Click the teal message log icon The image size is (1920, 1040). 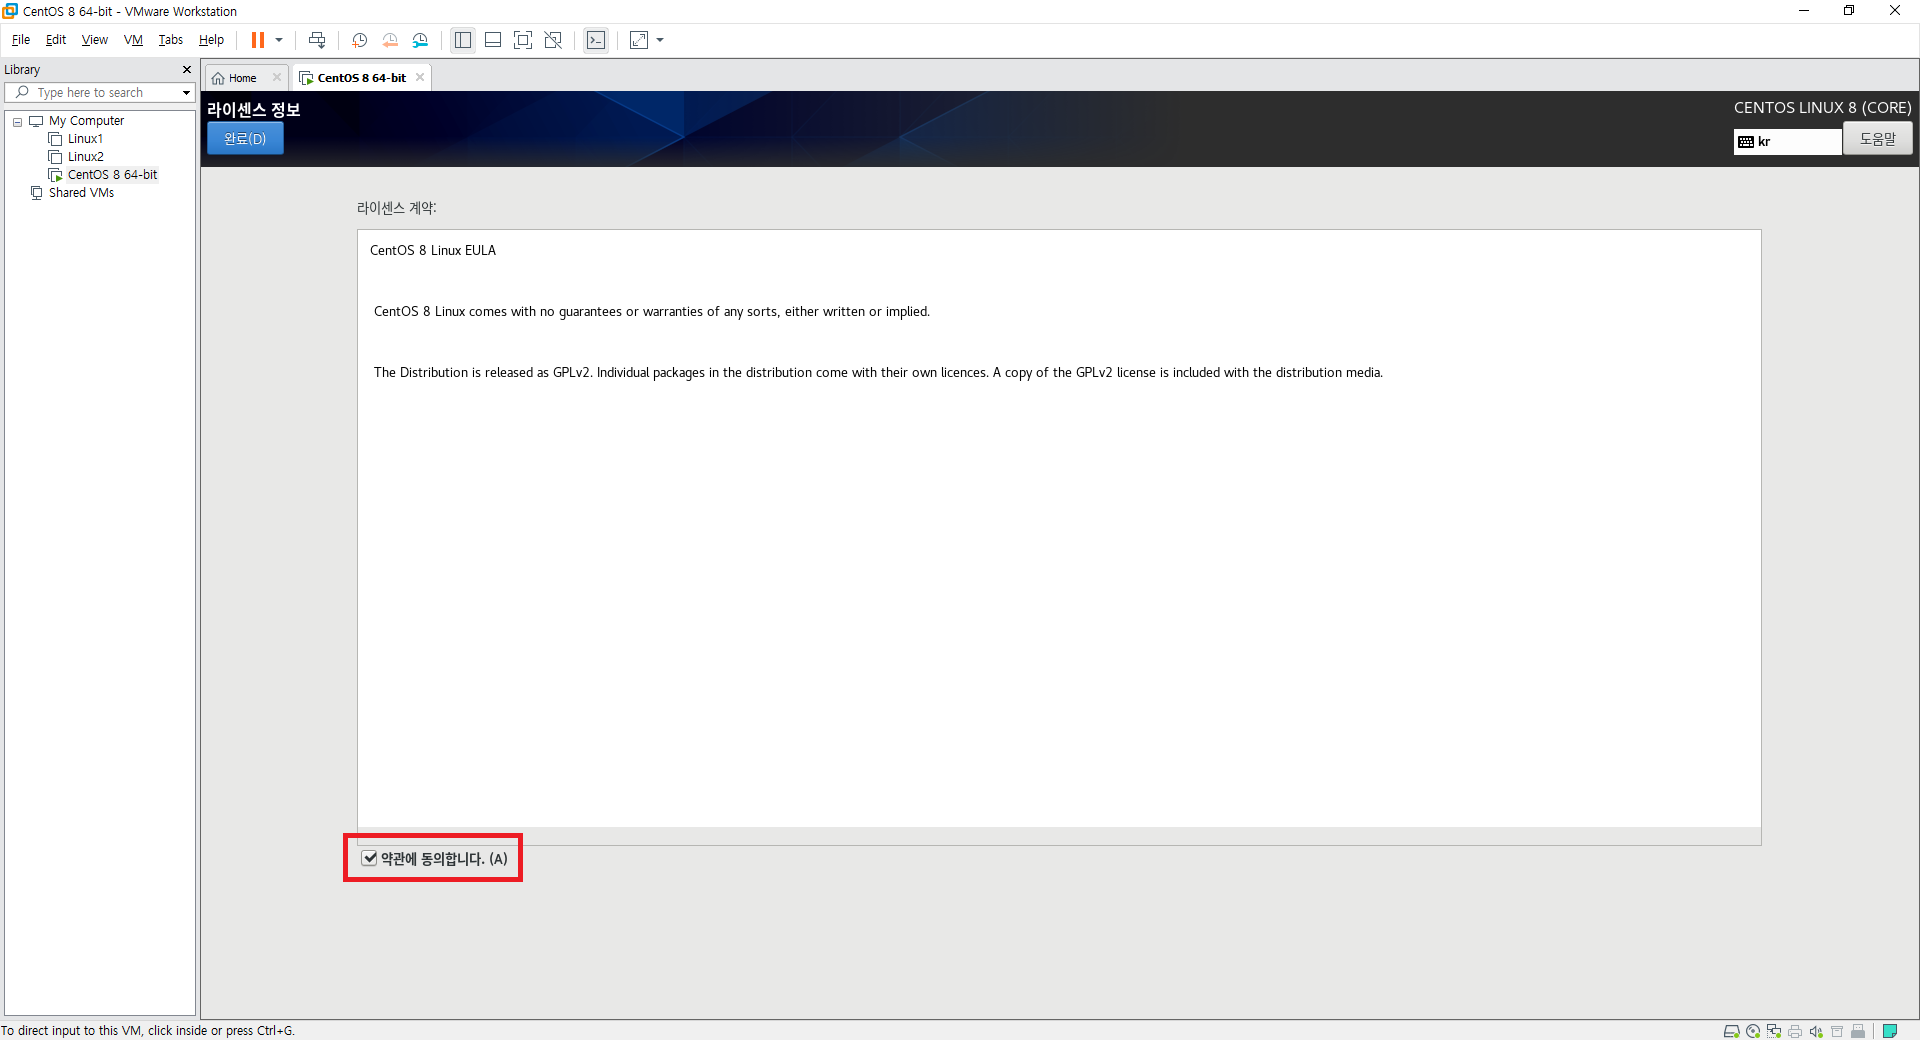click(x=1890, y=1031)
